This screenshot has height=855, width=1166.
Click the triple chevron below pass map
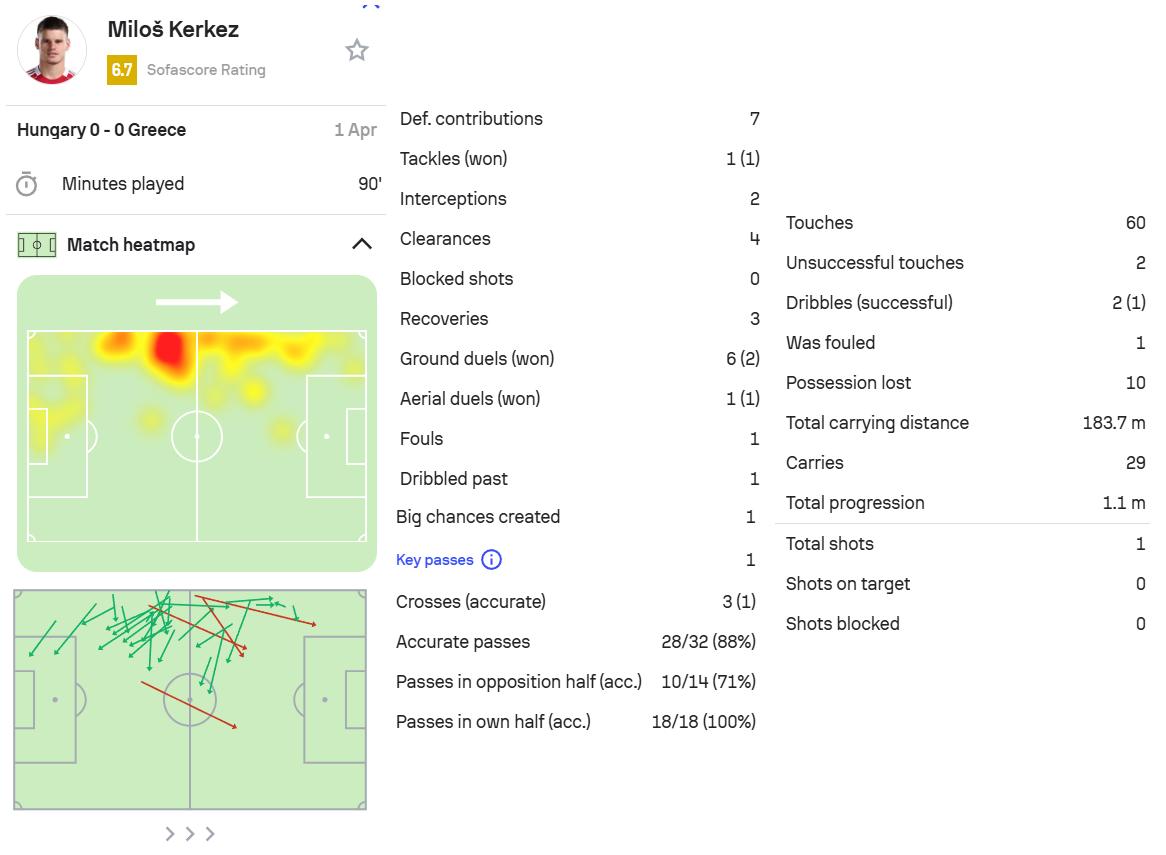(x=190, y=834)
